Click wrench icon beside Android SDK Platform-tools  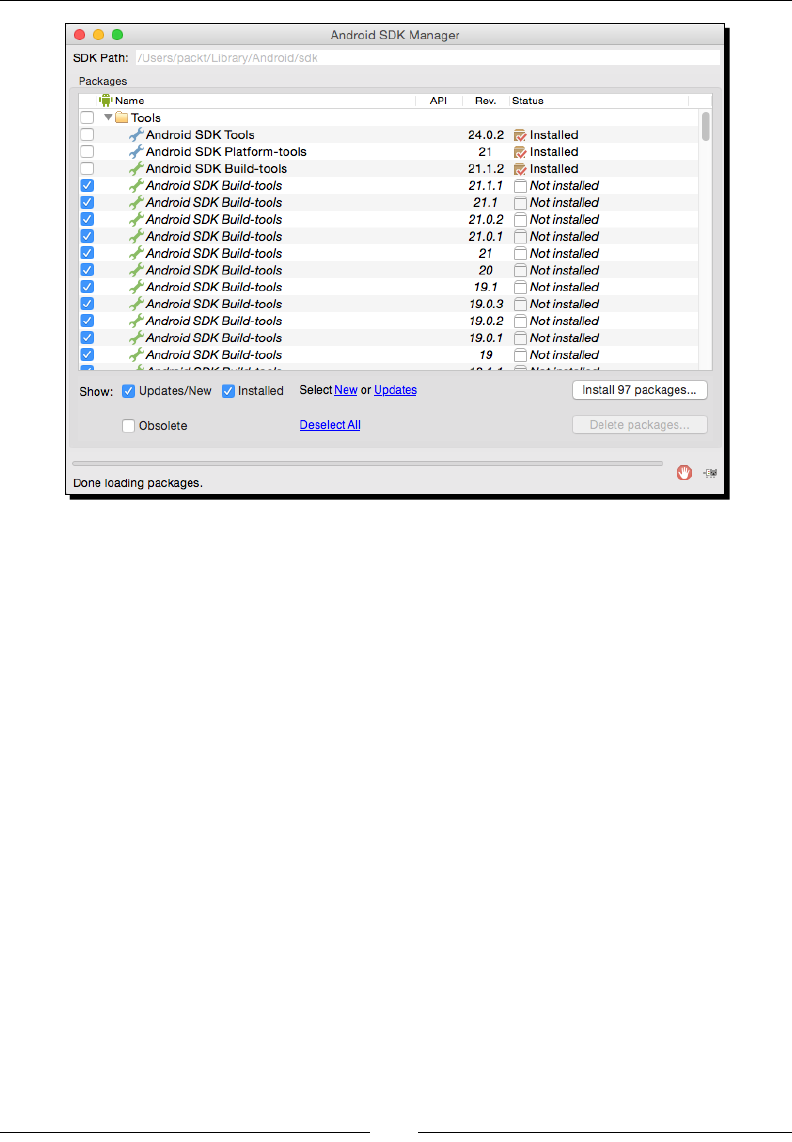136,151
